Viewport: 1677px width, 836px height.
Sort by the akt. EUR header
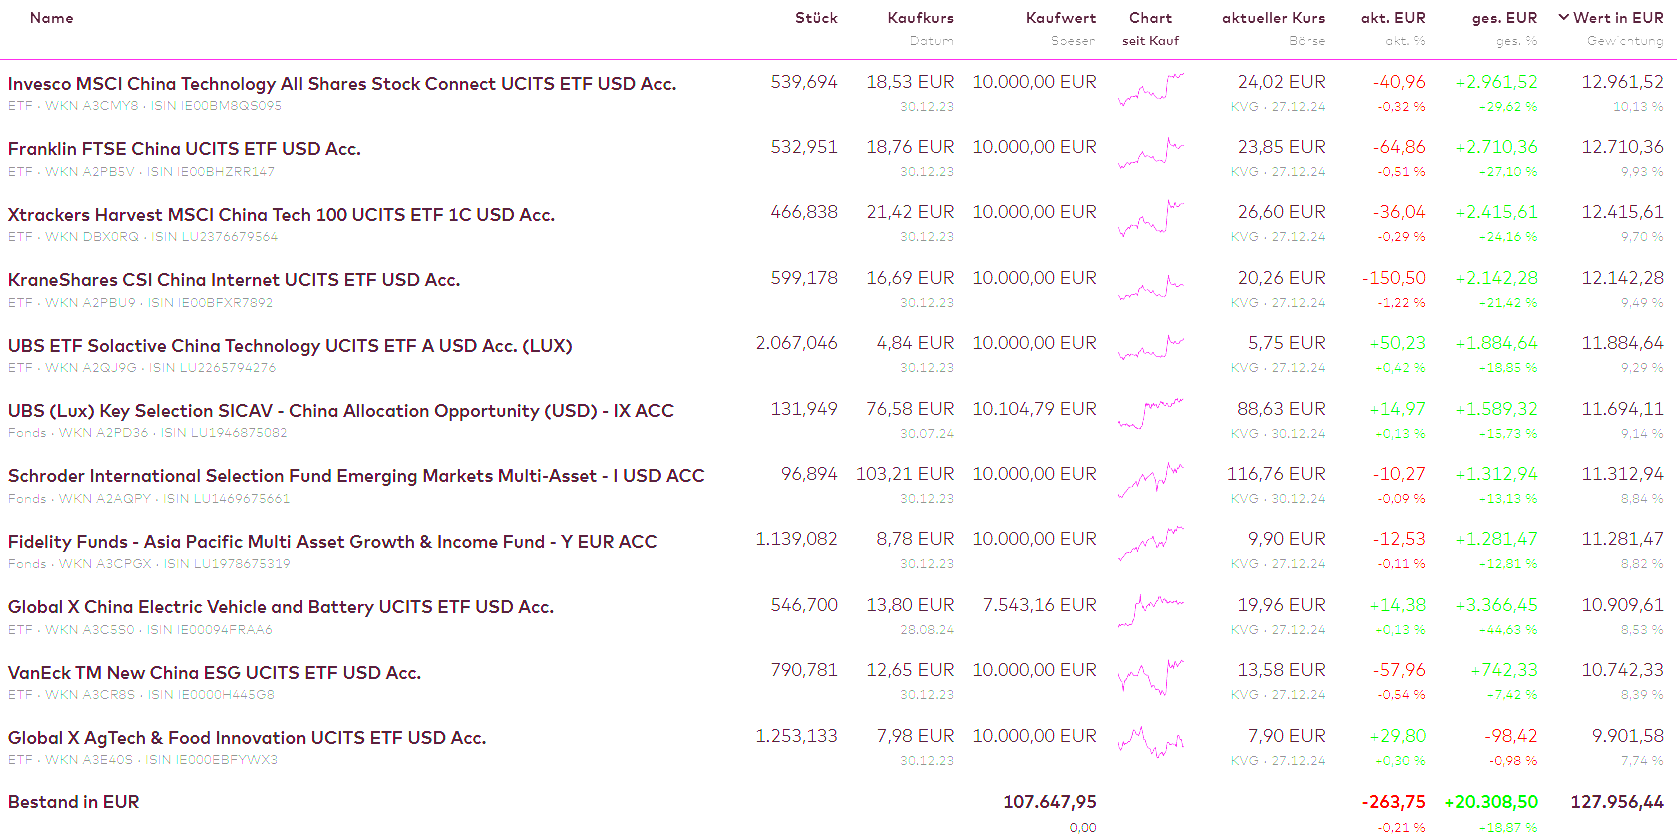tap(1393, 18)
